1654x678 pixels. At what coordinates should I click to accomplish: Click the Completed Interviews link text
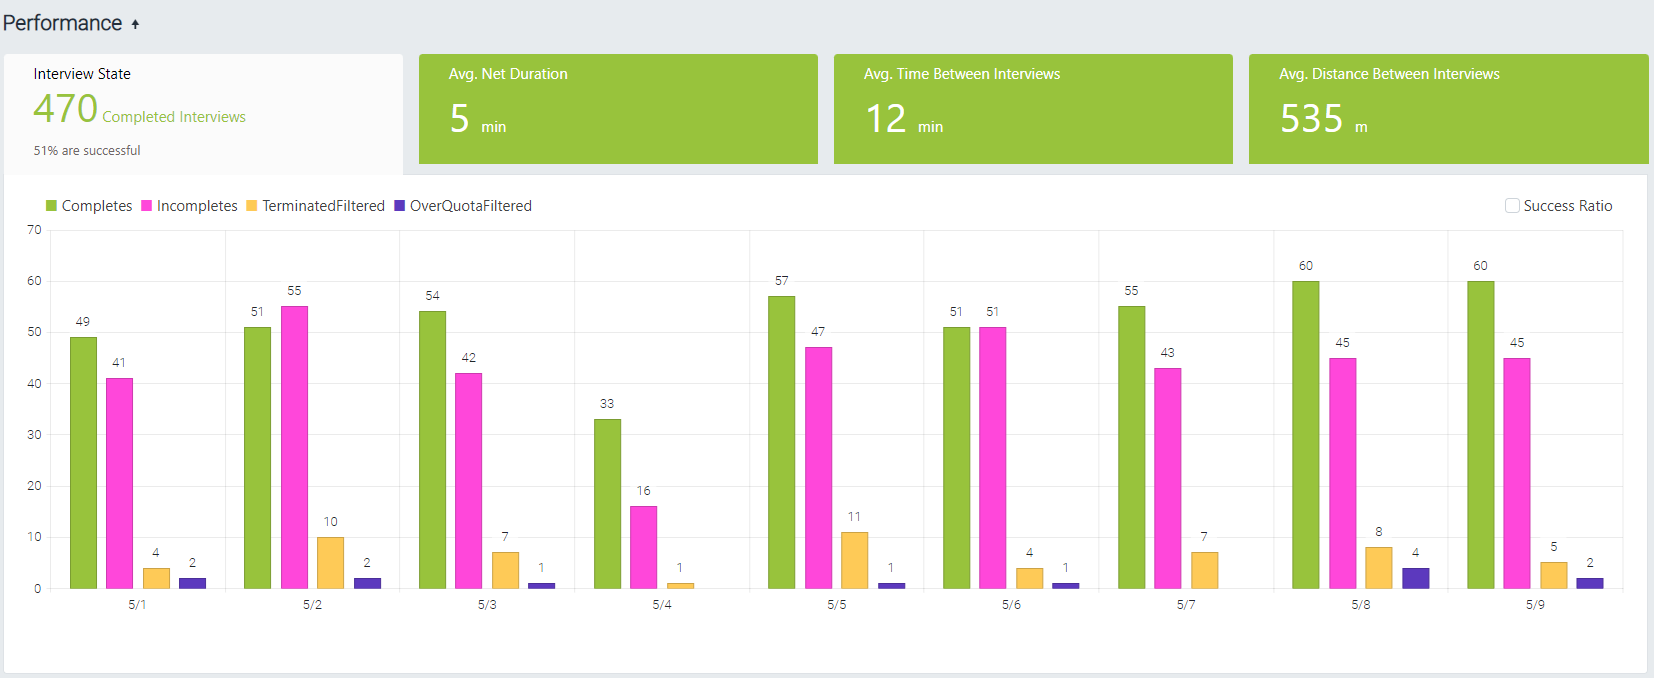coord(174,117)
